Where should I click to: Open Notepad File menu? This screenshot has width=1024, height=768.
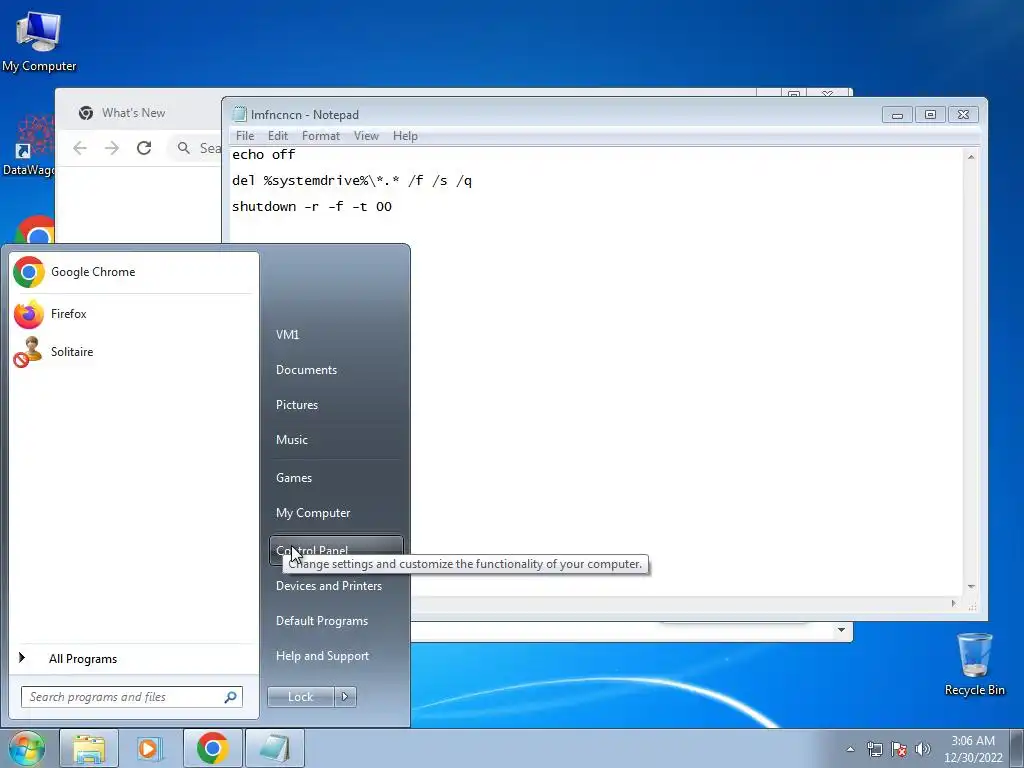pos(245,136)
